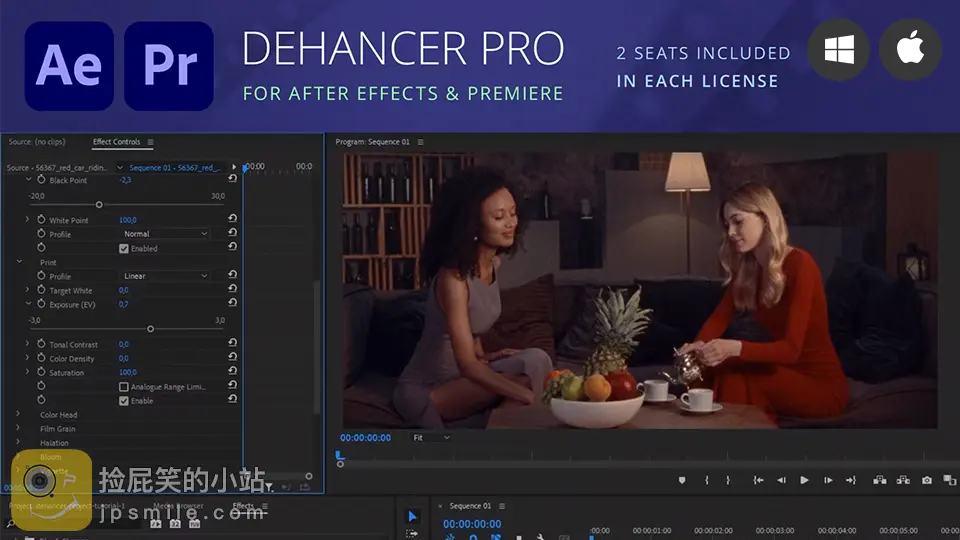960x540 pixels.
Task: Go to Out point in the Program monitor
Action: point(851,480)
